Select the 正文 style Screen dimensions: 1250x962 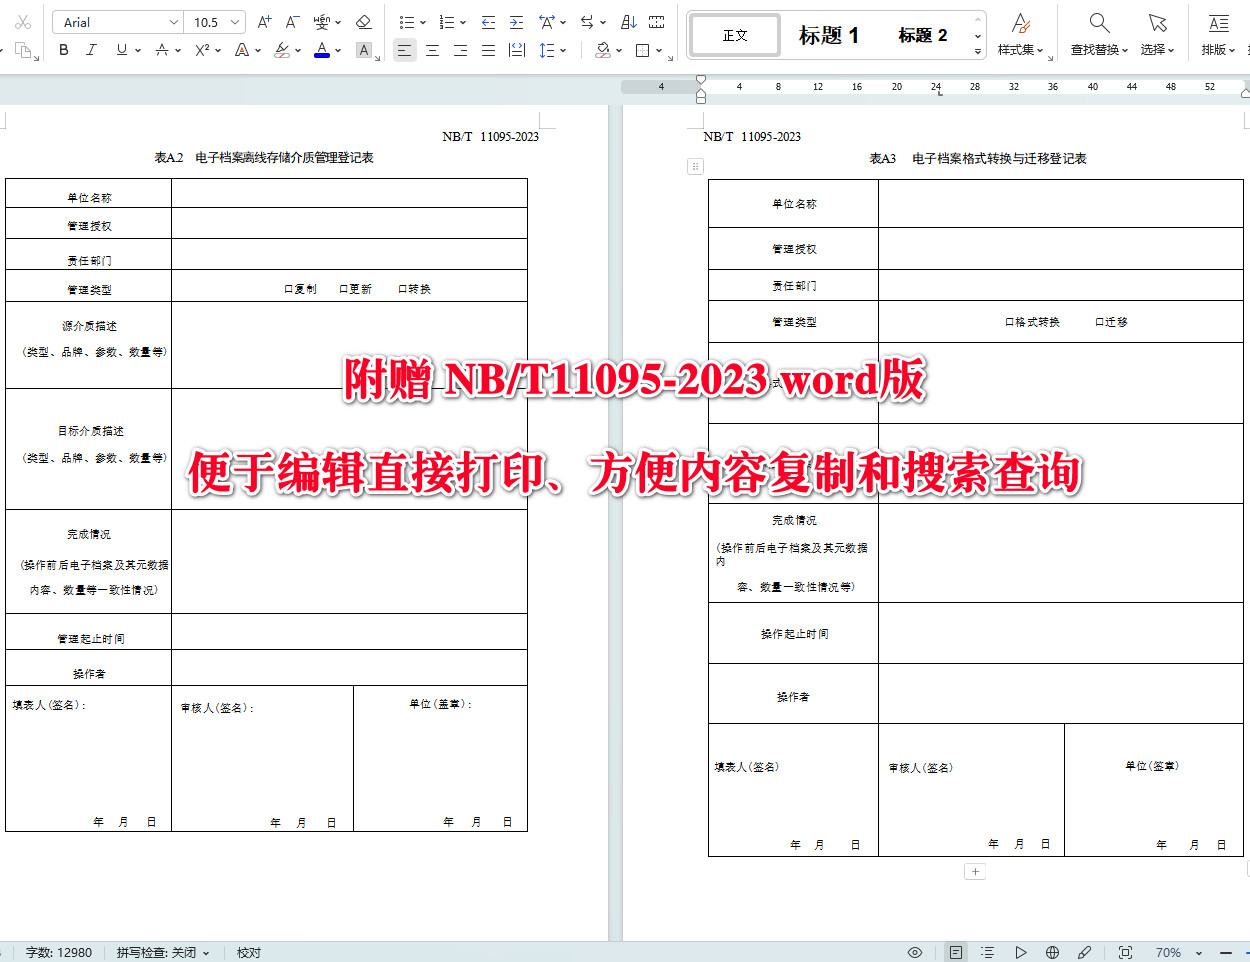734,34
